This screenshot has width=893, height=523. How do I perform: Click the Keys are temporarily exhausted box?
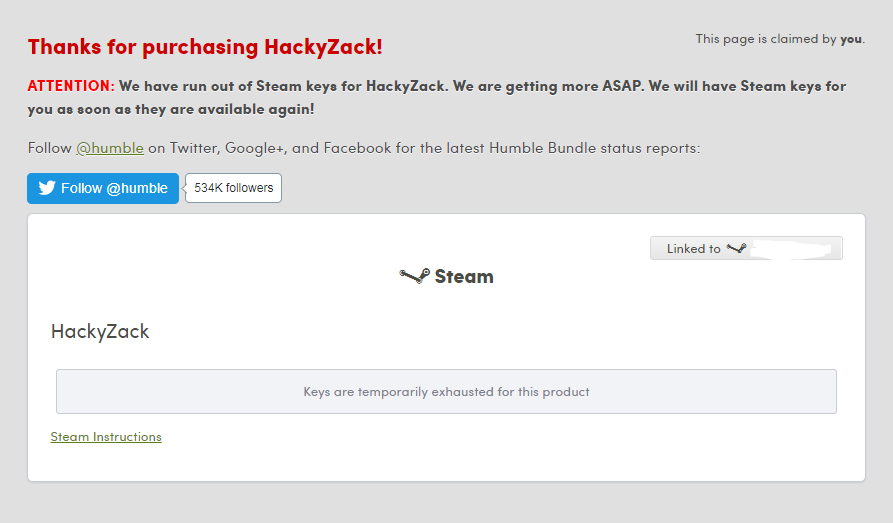point(446,391)
